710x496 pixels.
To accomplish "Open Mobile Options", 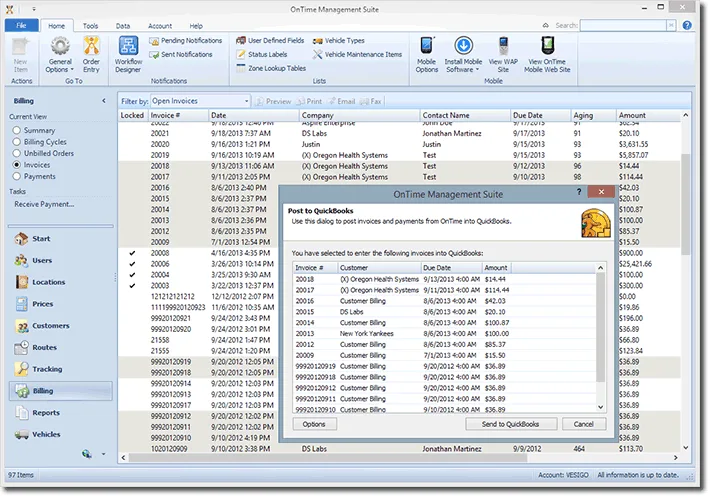I will pos(427,55).
